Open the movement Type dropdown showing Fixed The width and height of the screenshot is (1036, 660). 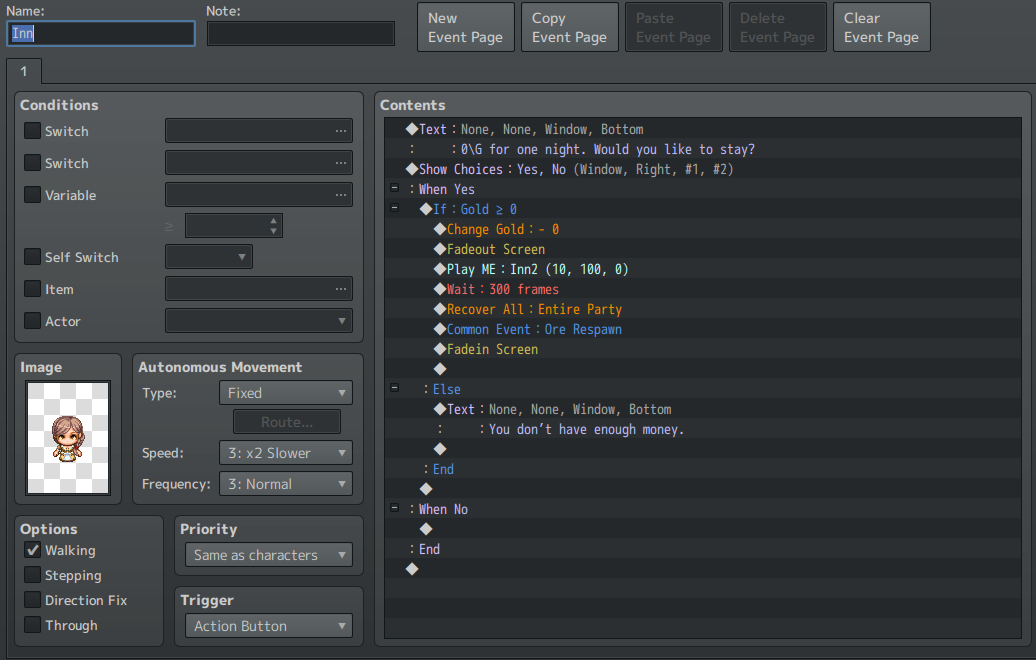point(285,392)
